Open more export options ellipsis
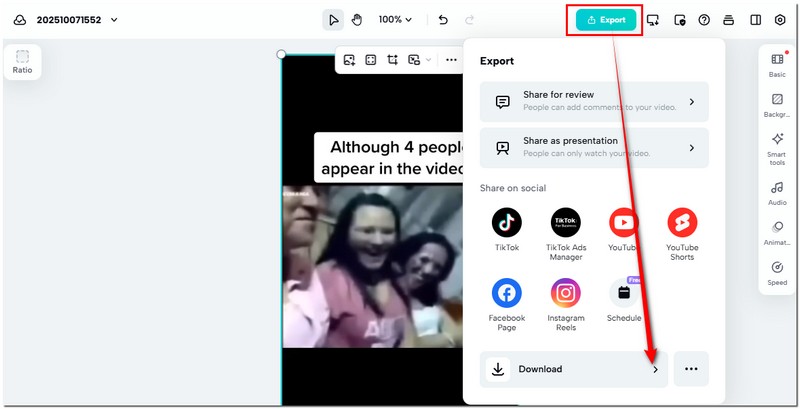The image size is (800, 409). coord(691,369)
